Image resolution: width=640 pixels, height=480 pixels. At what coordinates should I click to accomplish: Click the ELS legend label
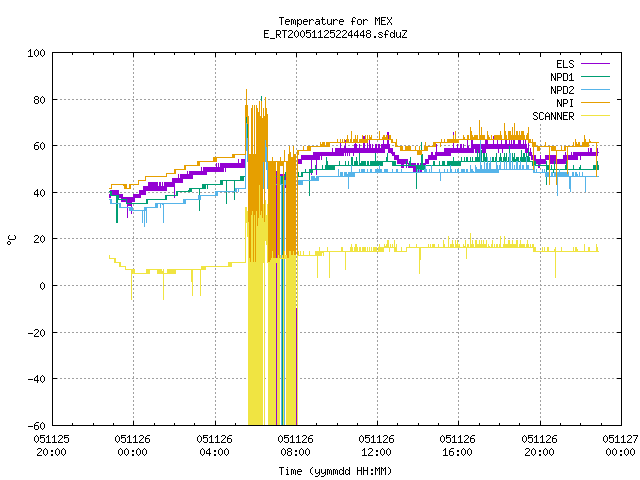point(565,64)
